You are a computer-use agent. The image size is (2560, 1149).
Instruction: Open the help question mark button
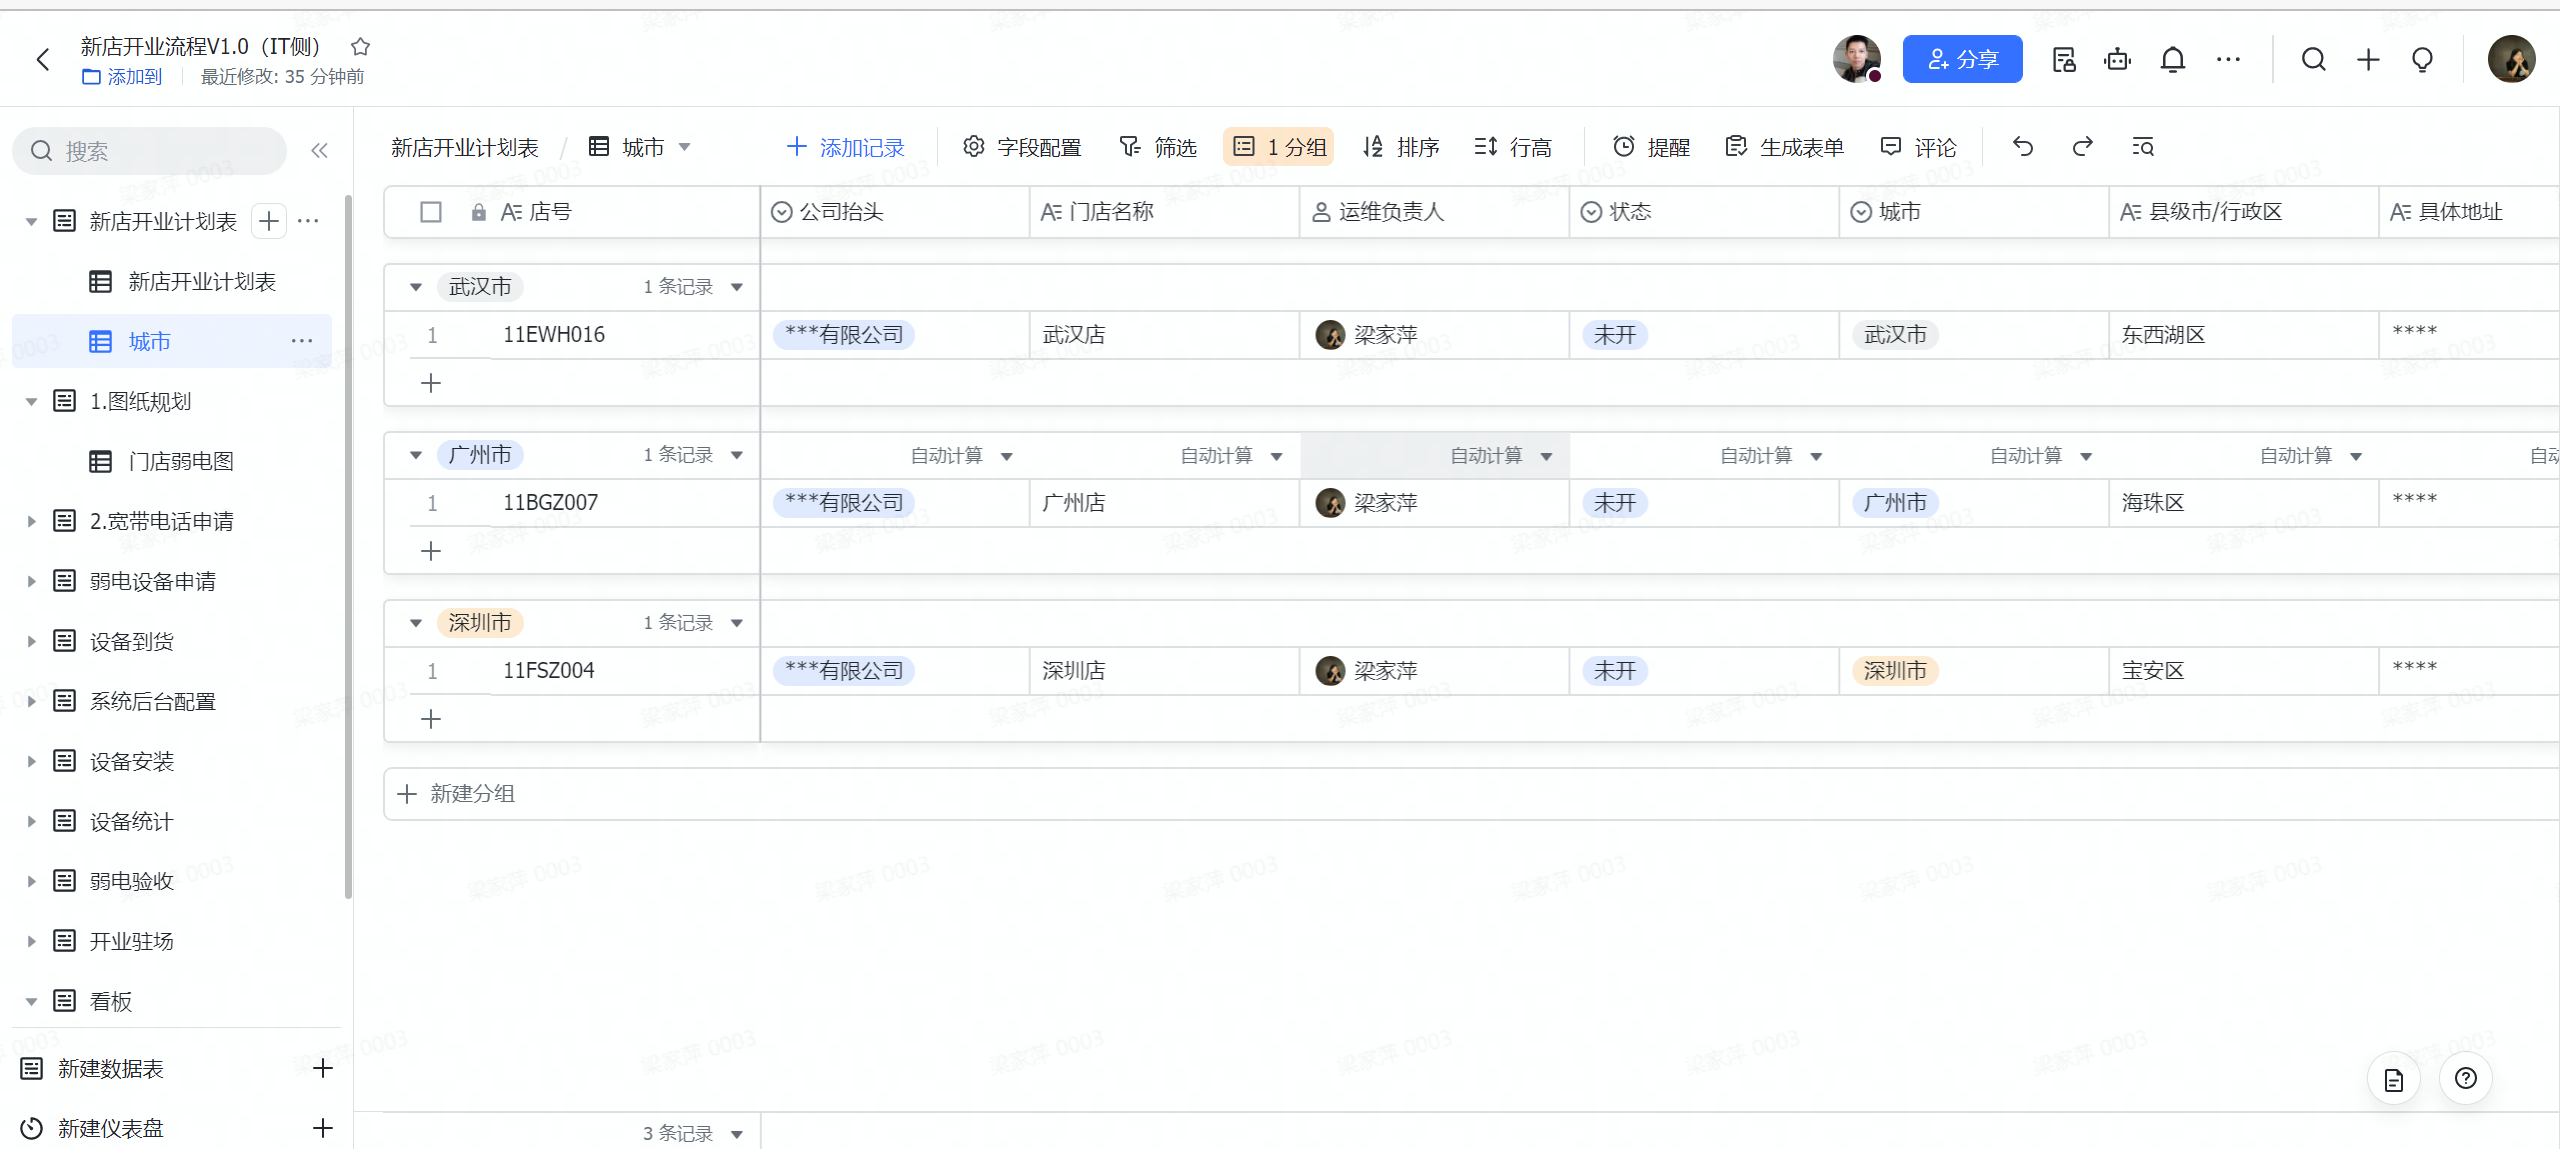2465,1078
